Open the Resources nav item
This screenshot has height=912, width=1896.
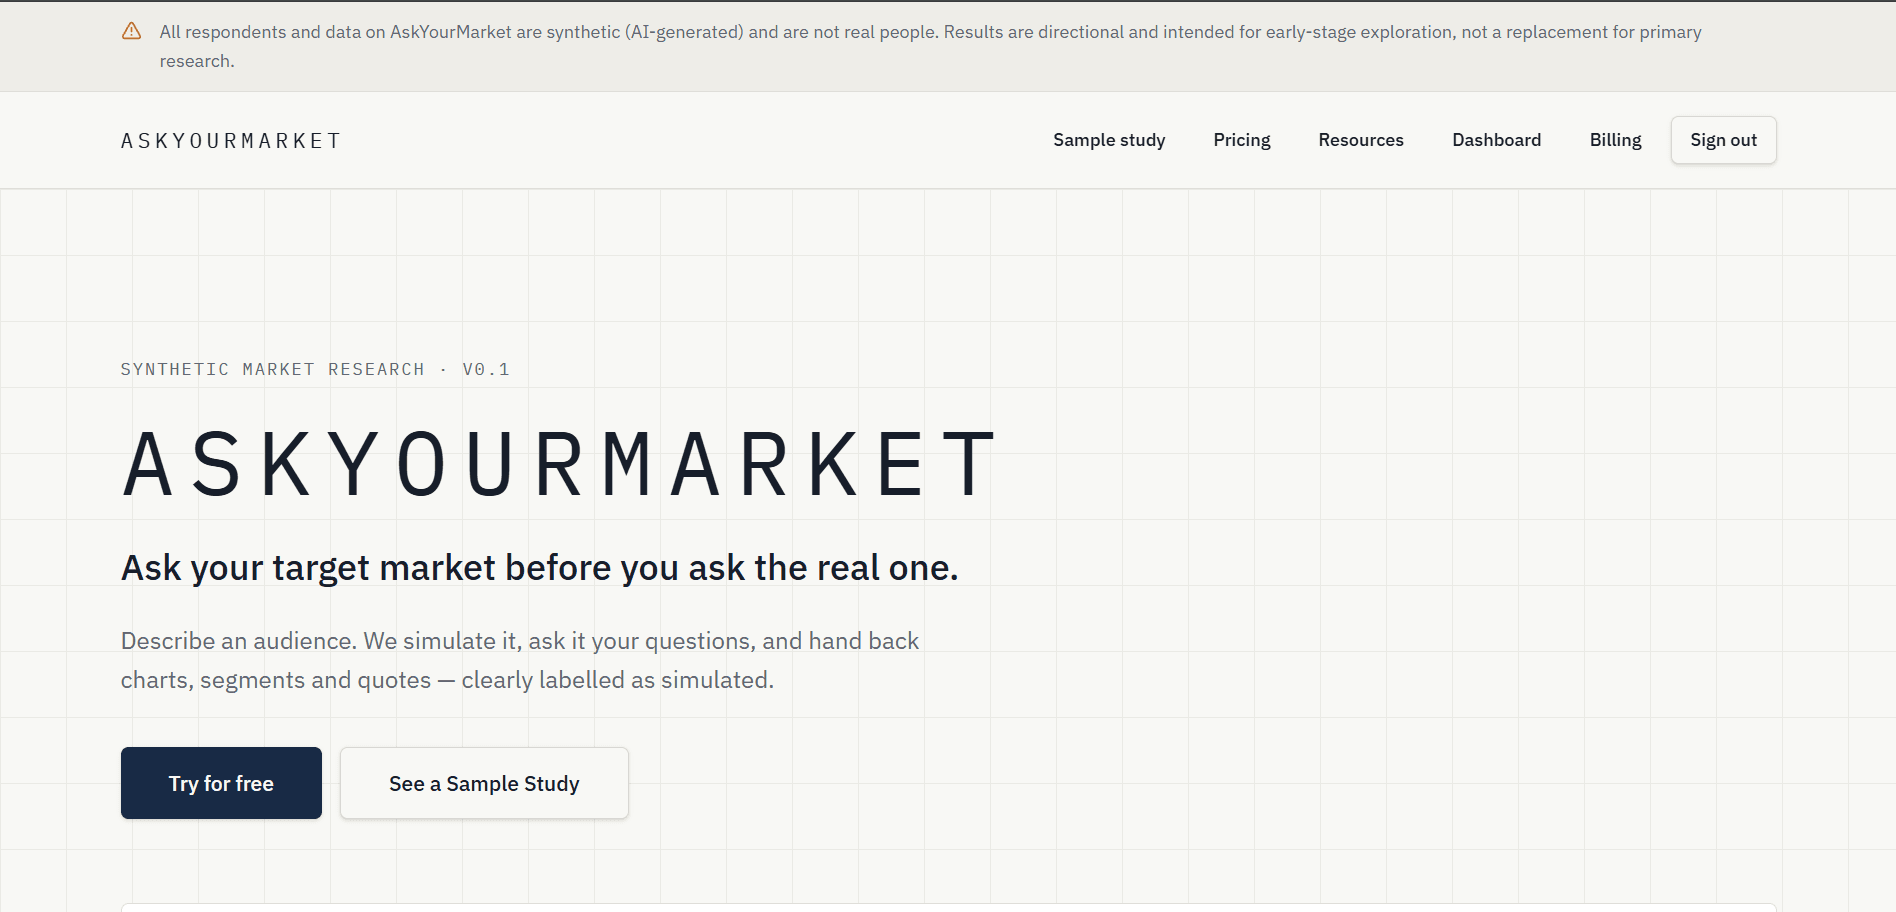pos(1361,140)
